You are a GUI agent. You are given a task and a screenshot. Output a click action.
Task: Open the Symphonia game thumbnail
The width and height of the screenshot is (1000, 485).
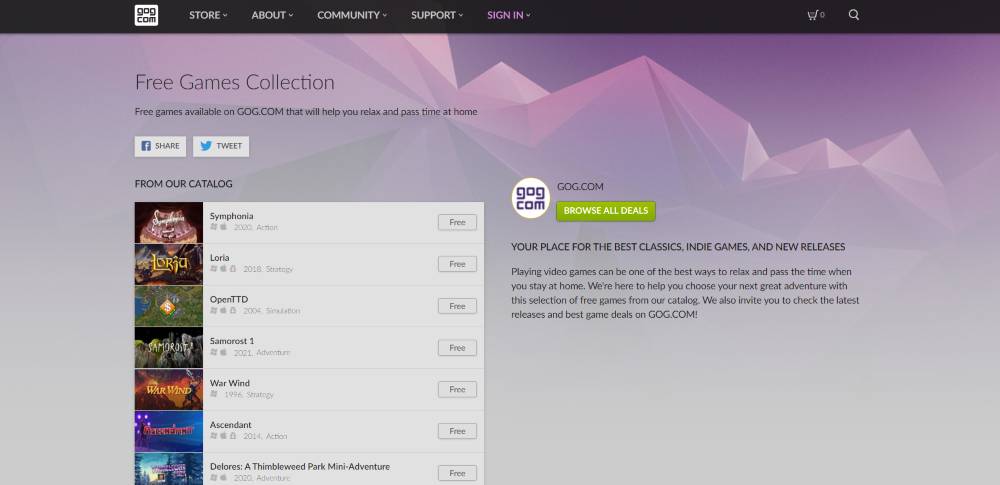(x=168, y=222)
